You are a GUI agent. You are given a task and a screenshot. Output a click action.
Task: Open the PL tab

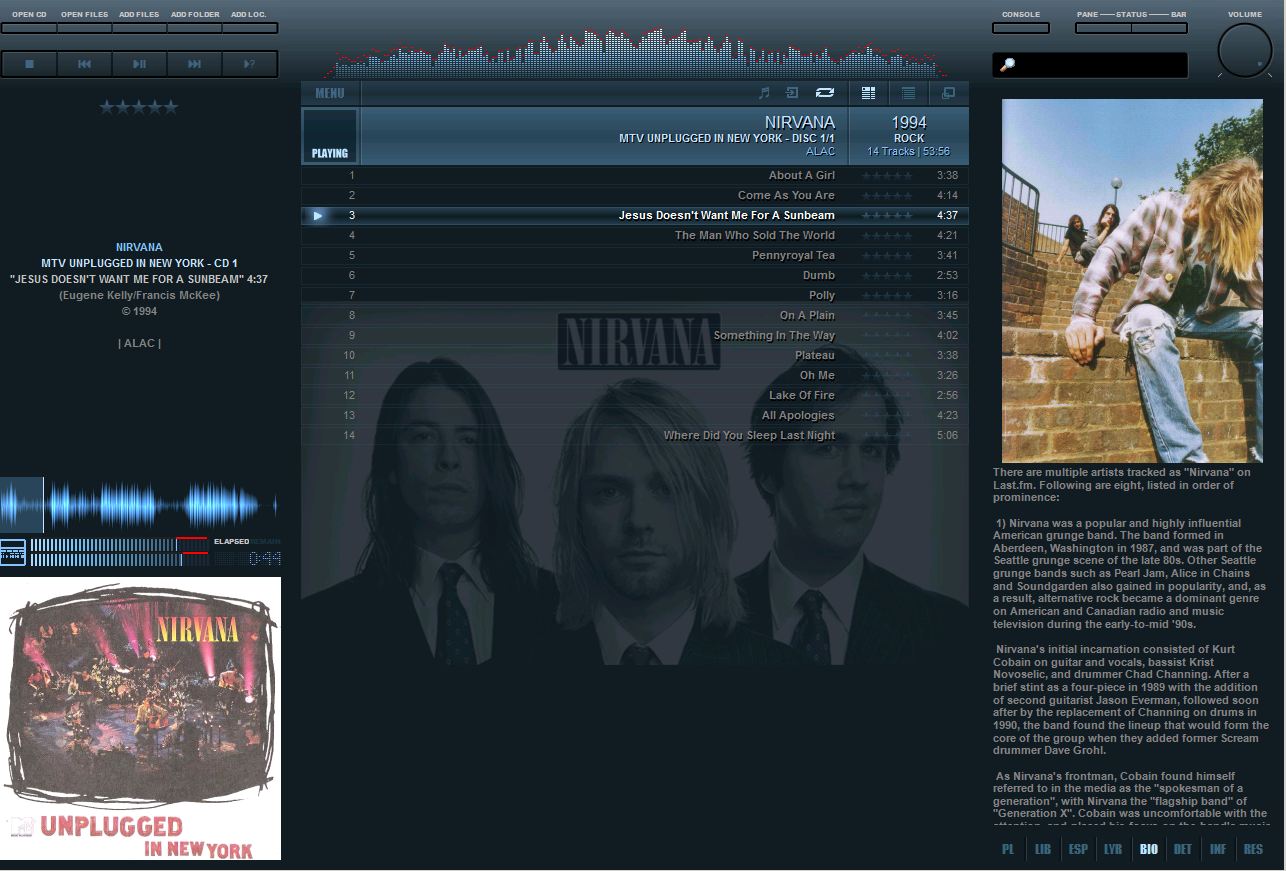pyautogui.click(x=1008, y=849)
